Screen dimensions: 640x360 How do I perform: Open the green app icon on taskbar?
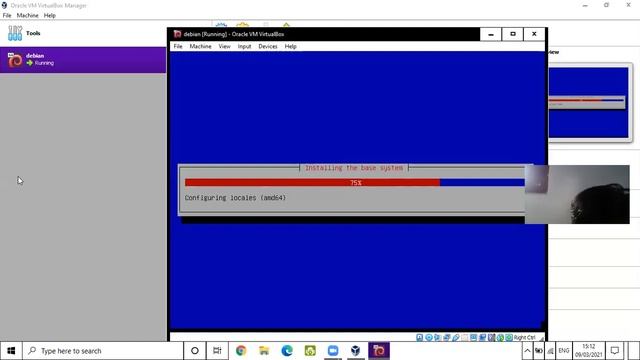pyautogui.click(x=310, y=351)
